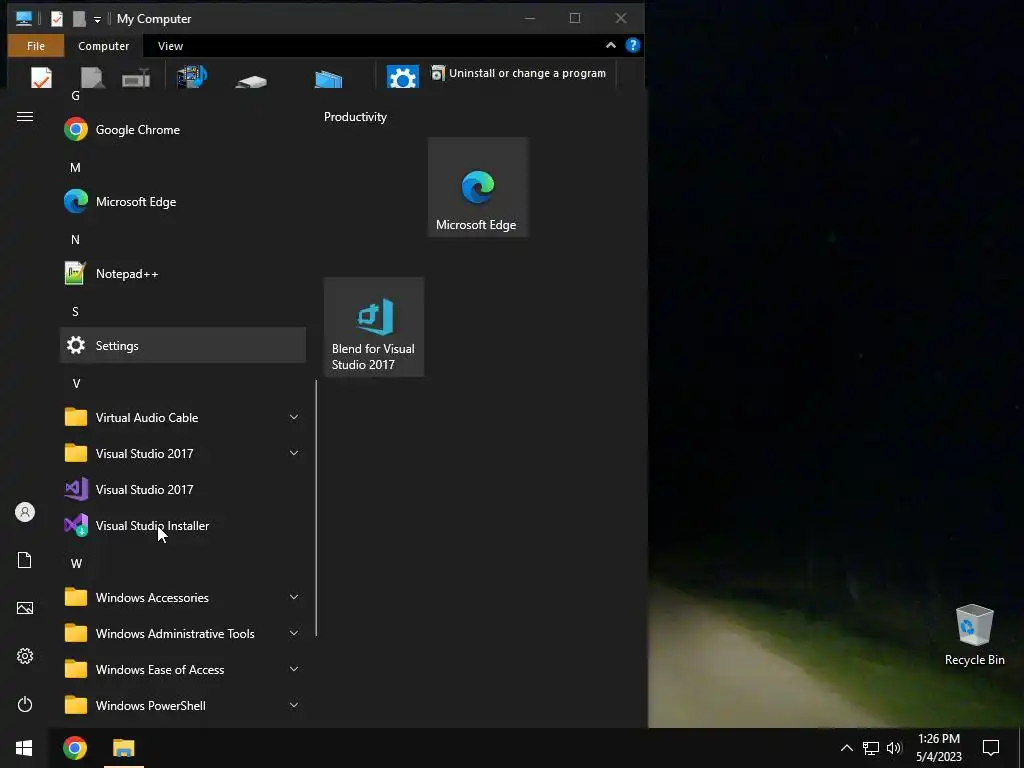Open the File tab in My Computer

click(36, 46)
